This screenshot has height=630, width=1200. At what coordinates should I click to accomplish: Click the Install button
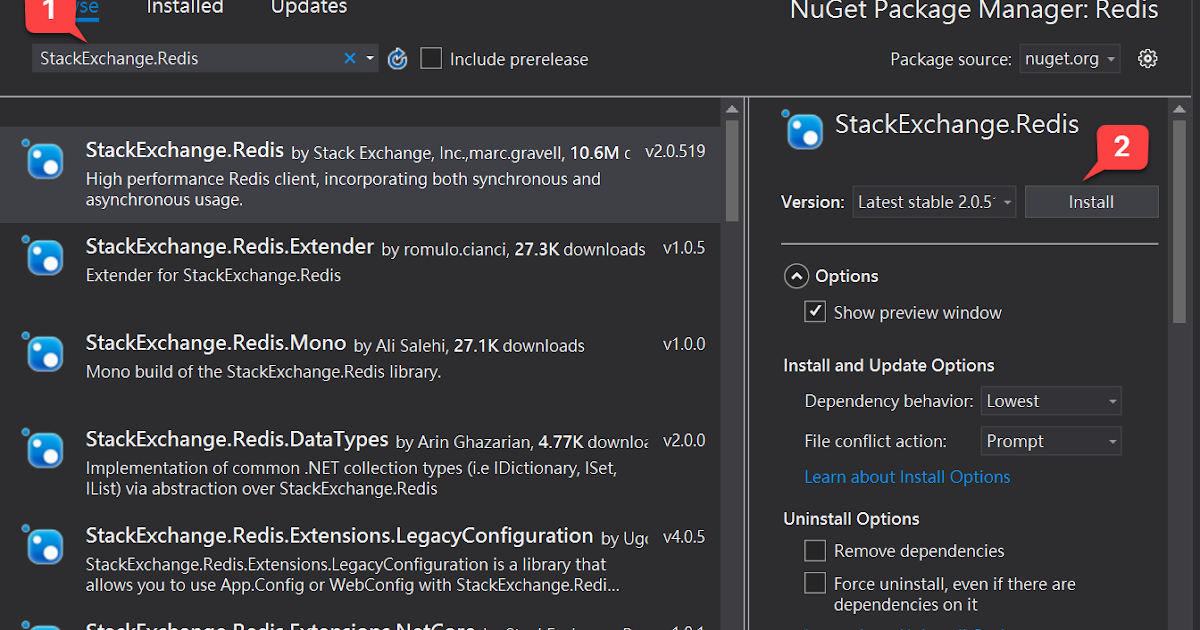tap(1091, 201)
